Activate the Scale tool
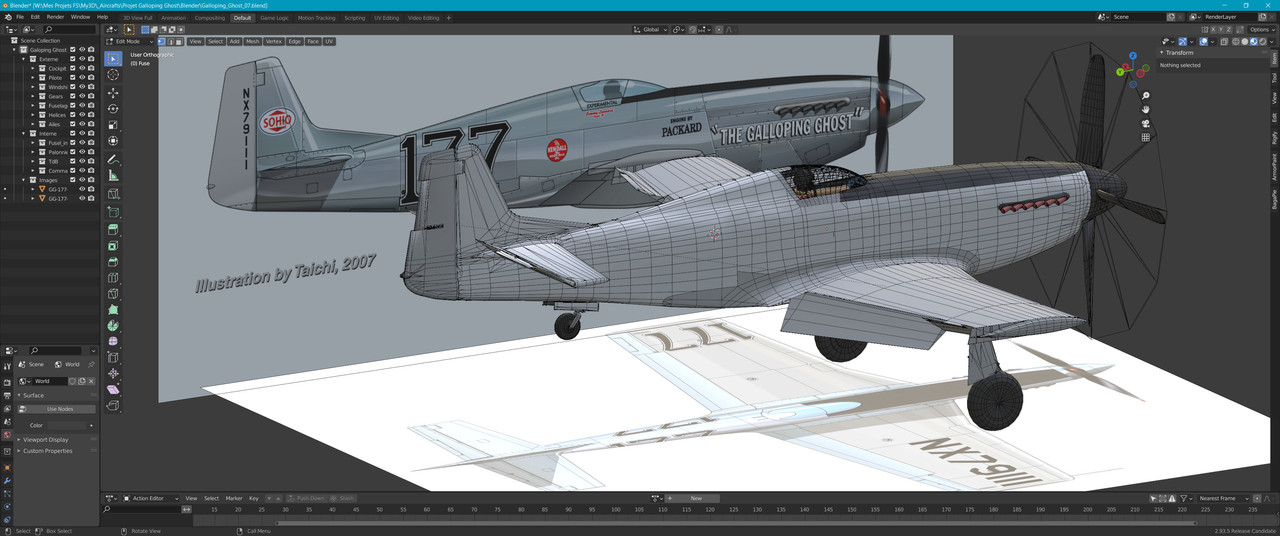The height and width of the screenshot is (536, 1280). [x=113, y=125]
